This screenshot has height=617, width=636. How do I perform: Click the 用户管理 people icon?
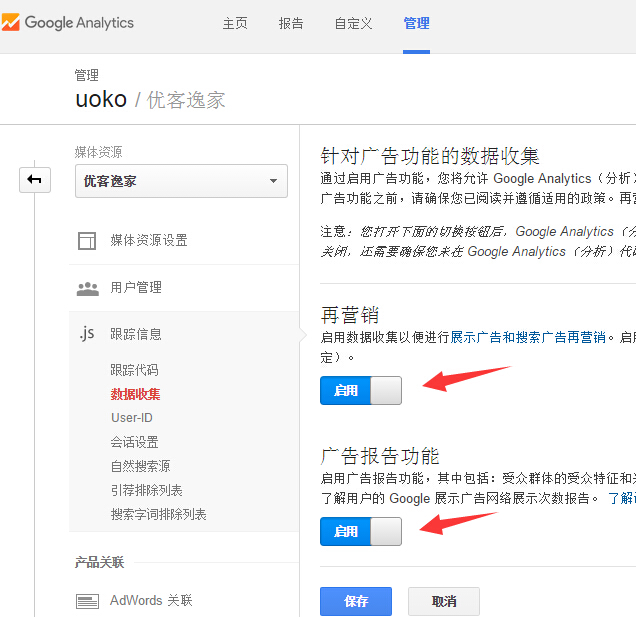88,288
